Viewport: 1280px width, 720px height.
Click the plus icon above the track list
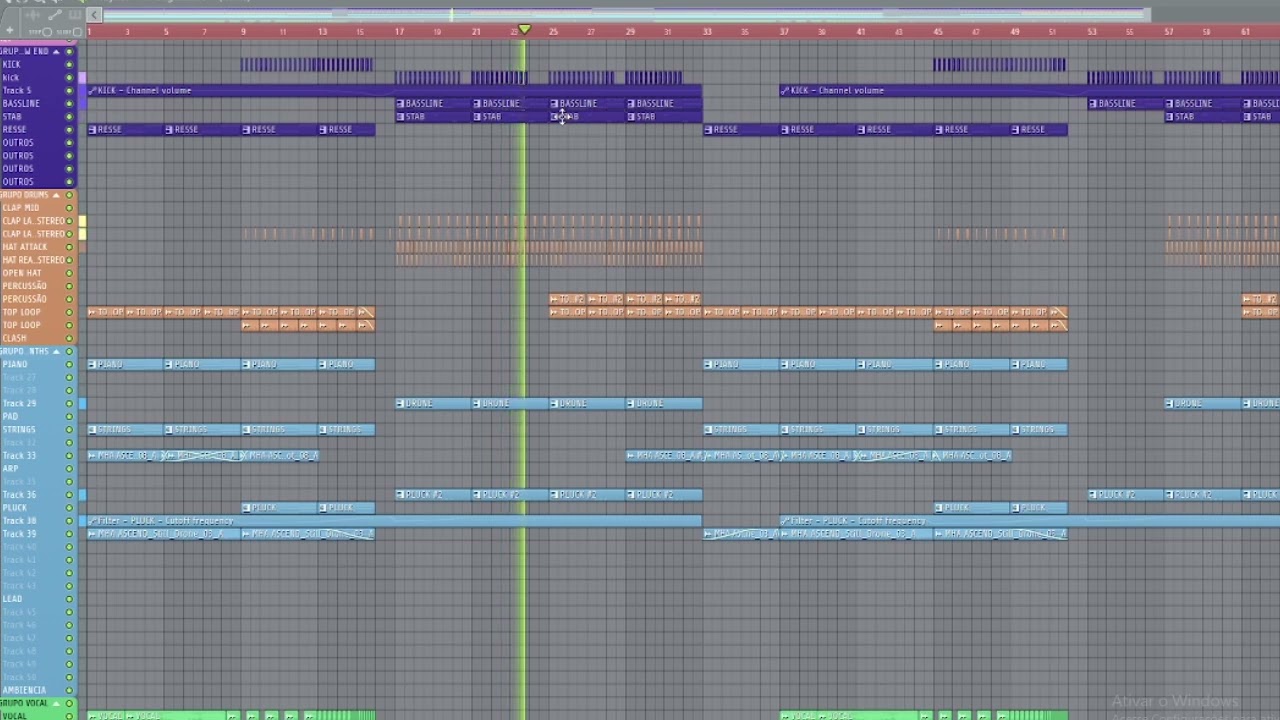(x=10, y=30)
